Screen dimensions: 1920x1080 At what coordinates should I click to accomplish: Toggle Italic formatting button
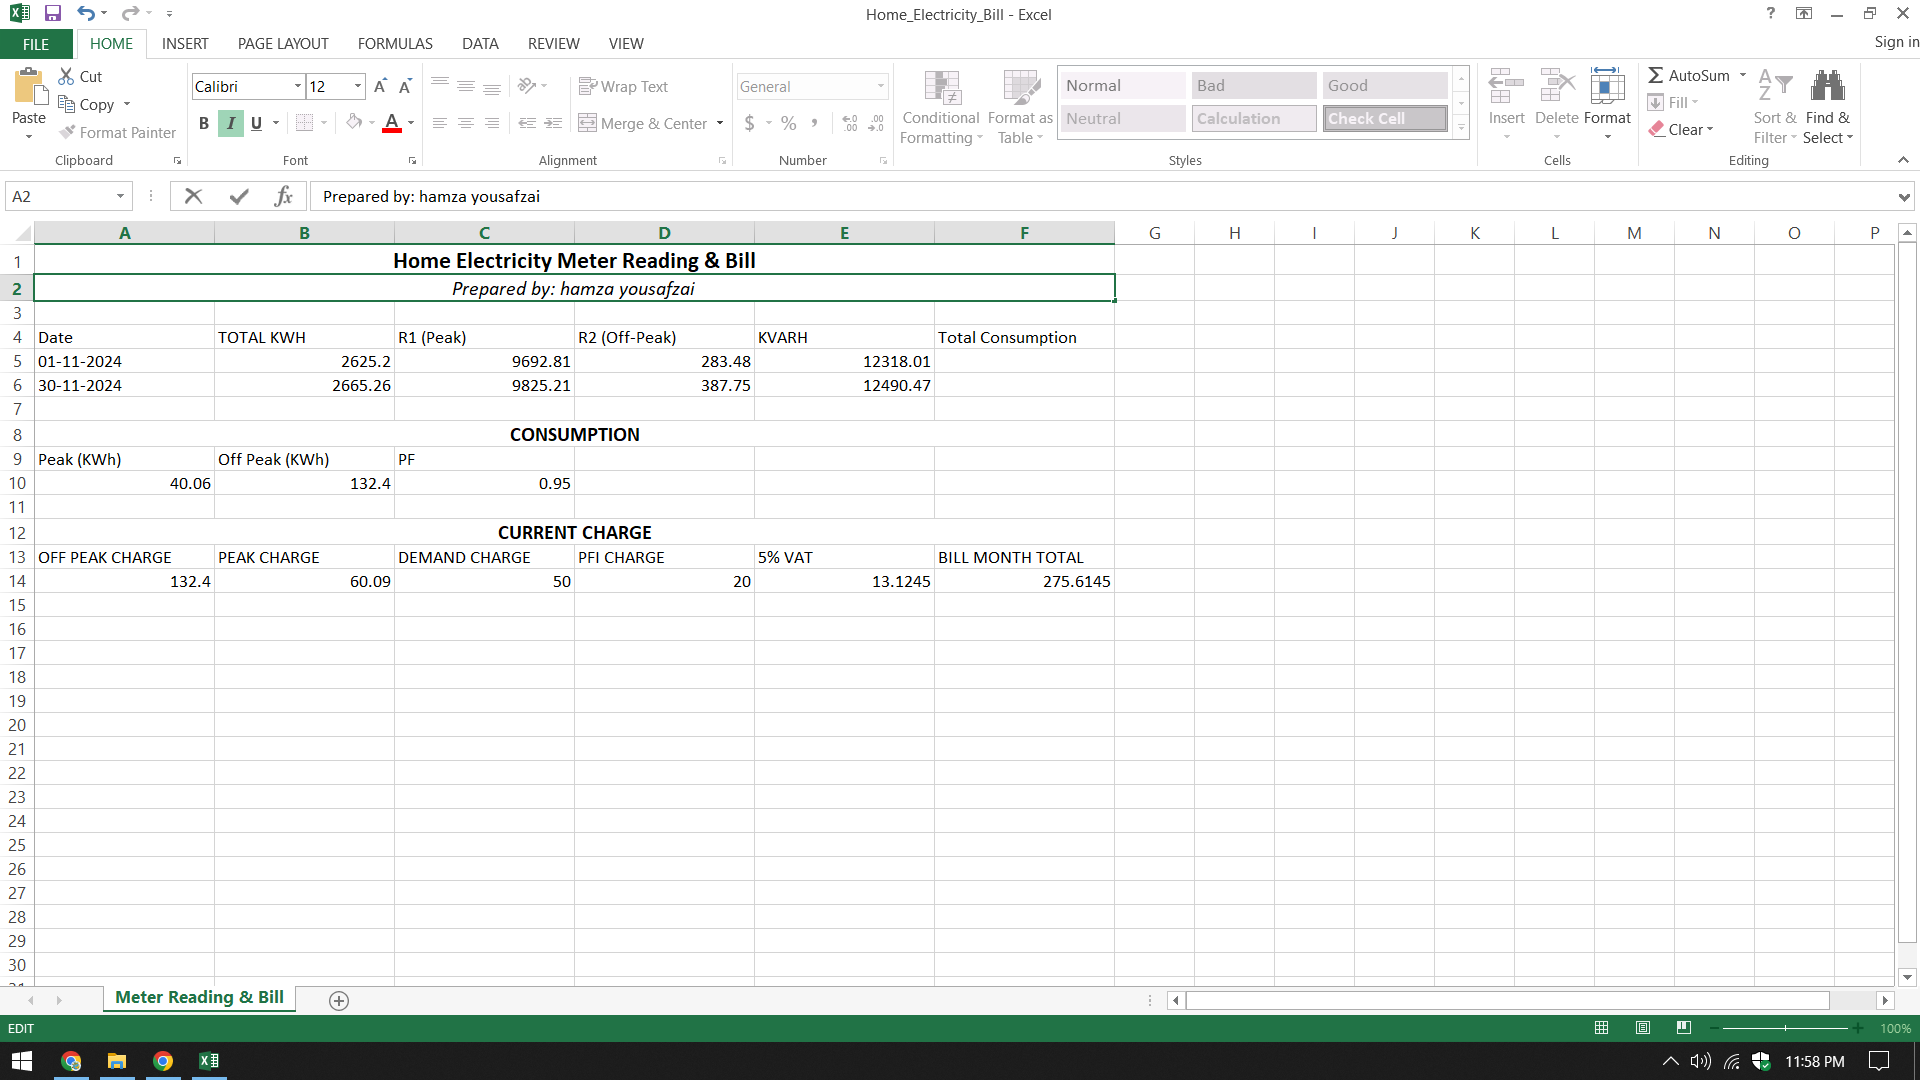pyautogui.click(x=231, y=123)
